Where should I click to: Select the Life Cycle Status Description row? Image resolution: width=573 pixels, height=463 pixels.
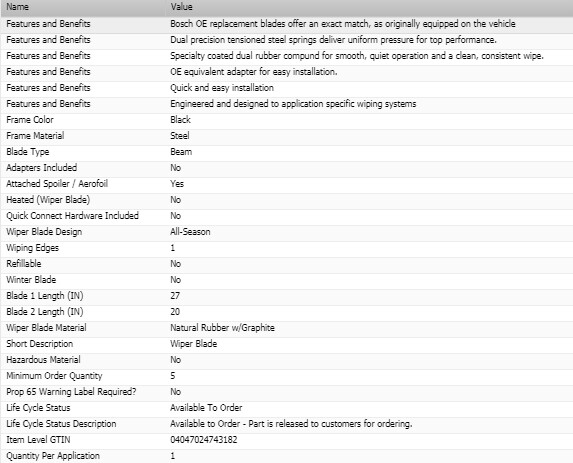[286, 424]
